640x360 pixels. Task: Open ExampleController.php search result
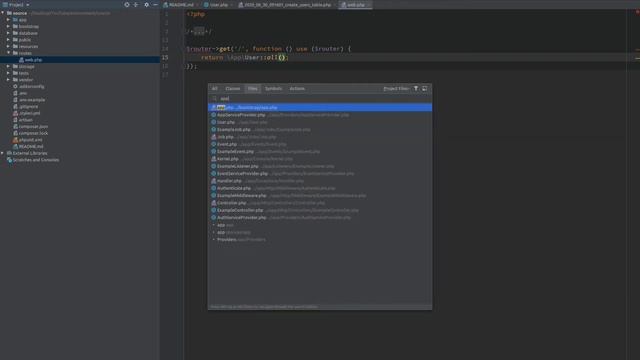tap(320, 210)
